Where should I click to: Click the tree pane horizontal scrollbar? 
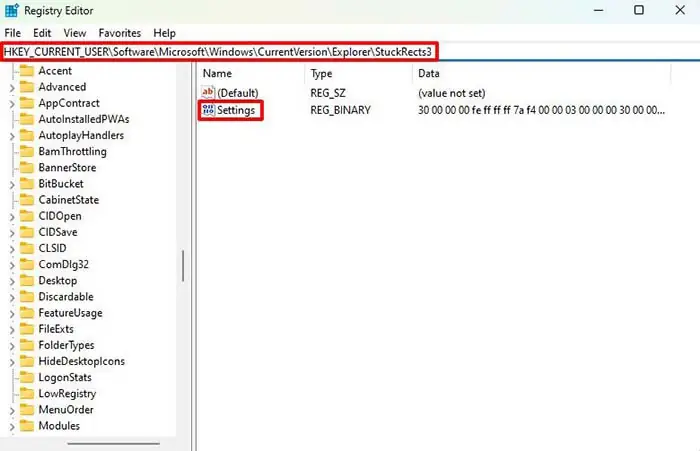(x=113, y=444)
